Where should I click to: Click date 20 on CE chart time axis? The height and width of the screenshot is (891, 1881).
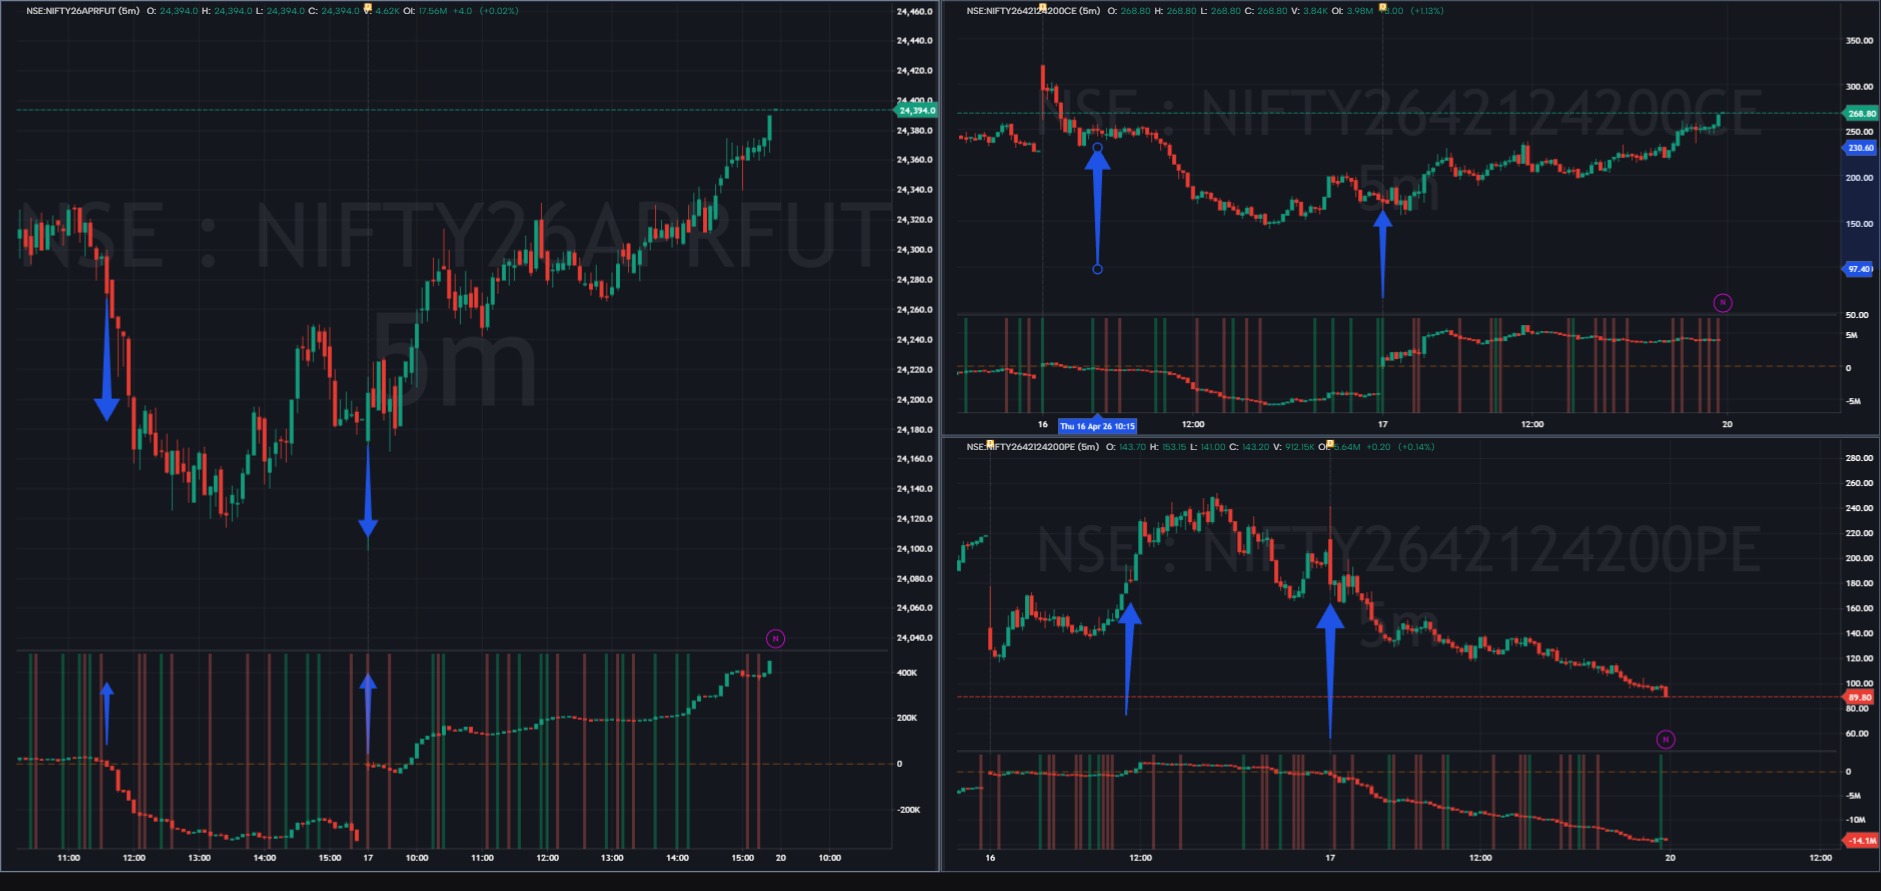click(x=1727, y=425)
